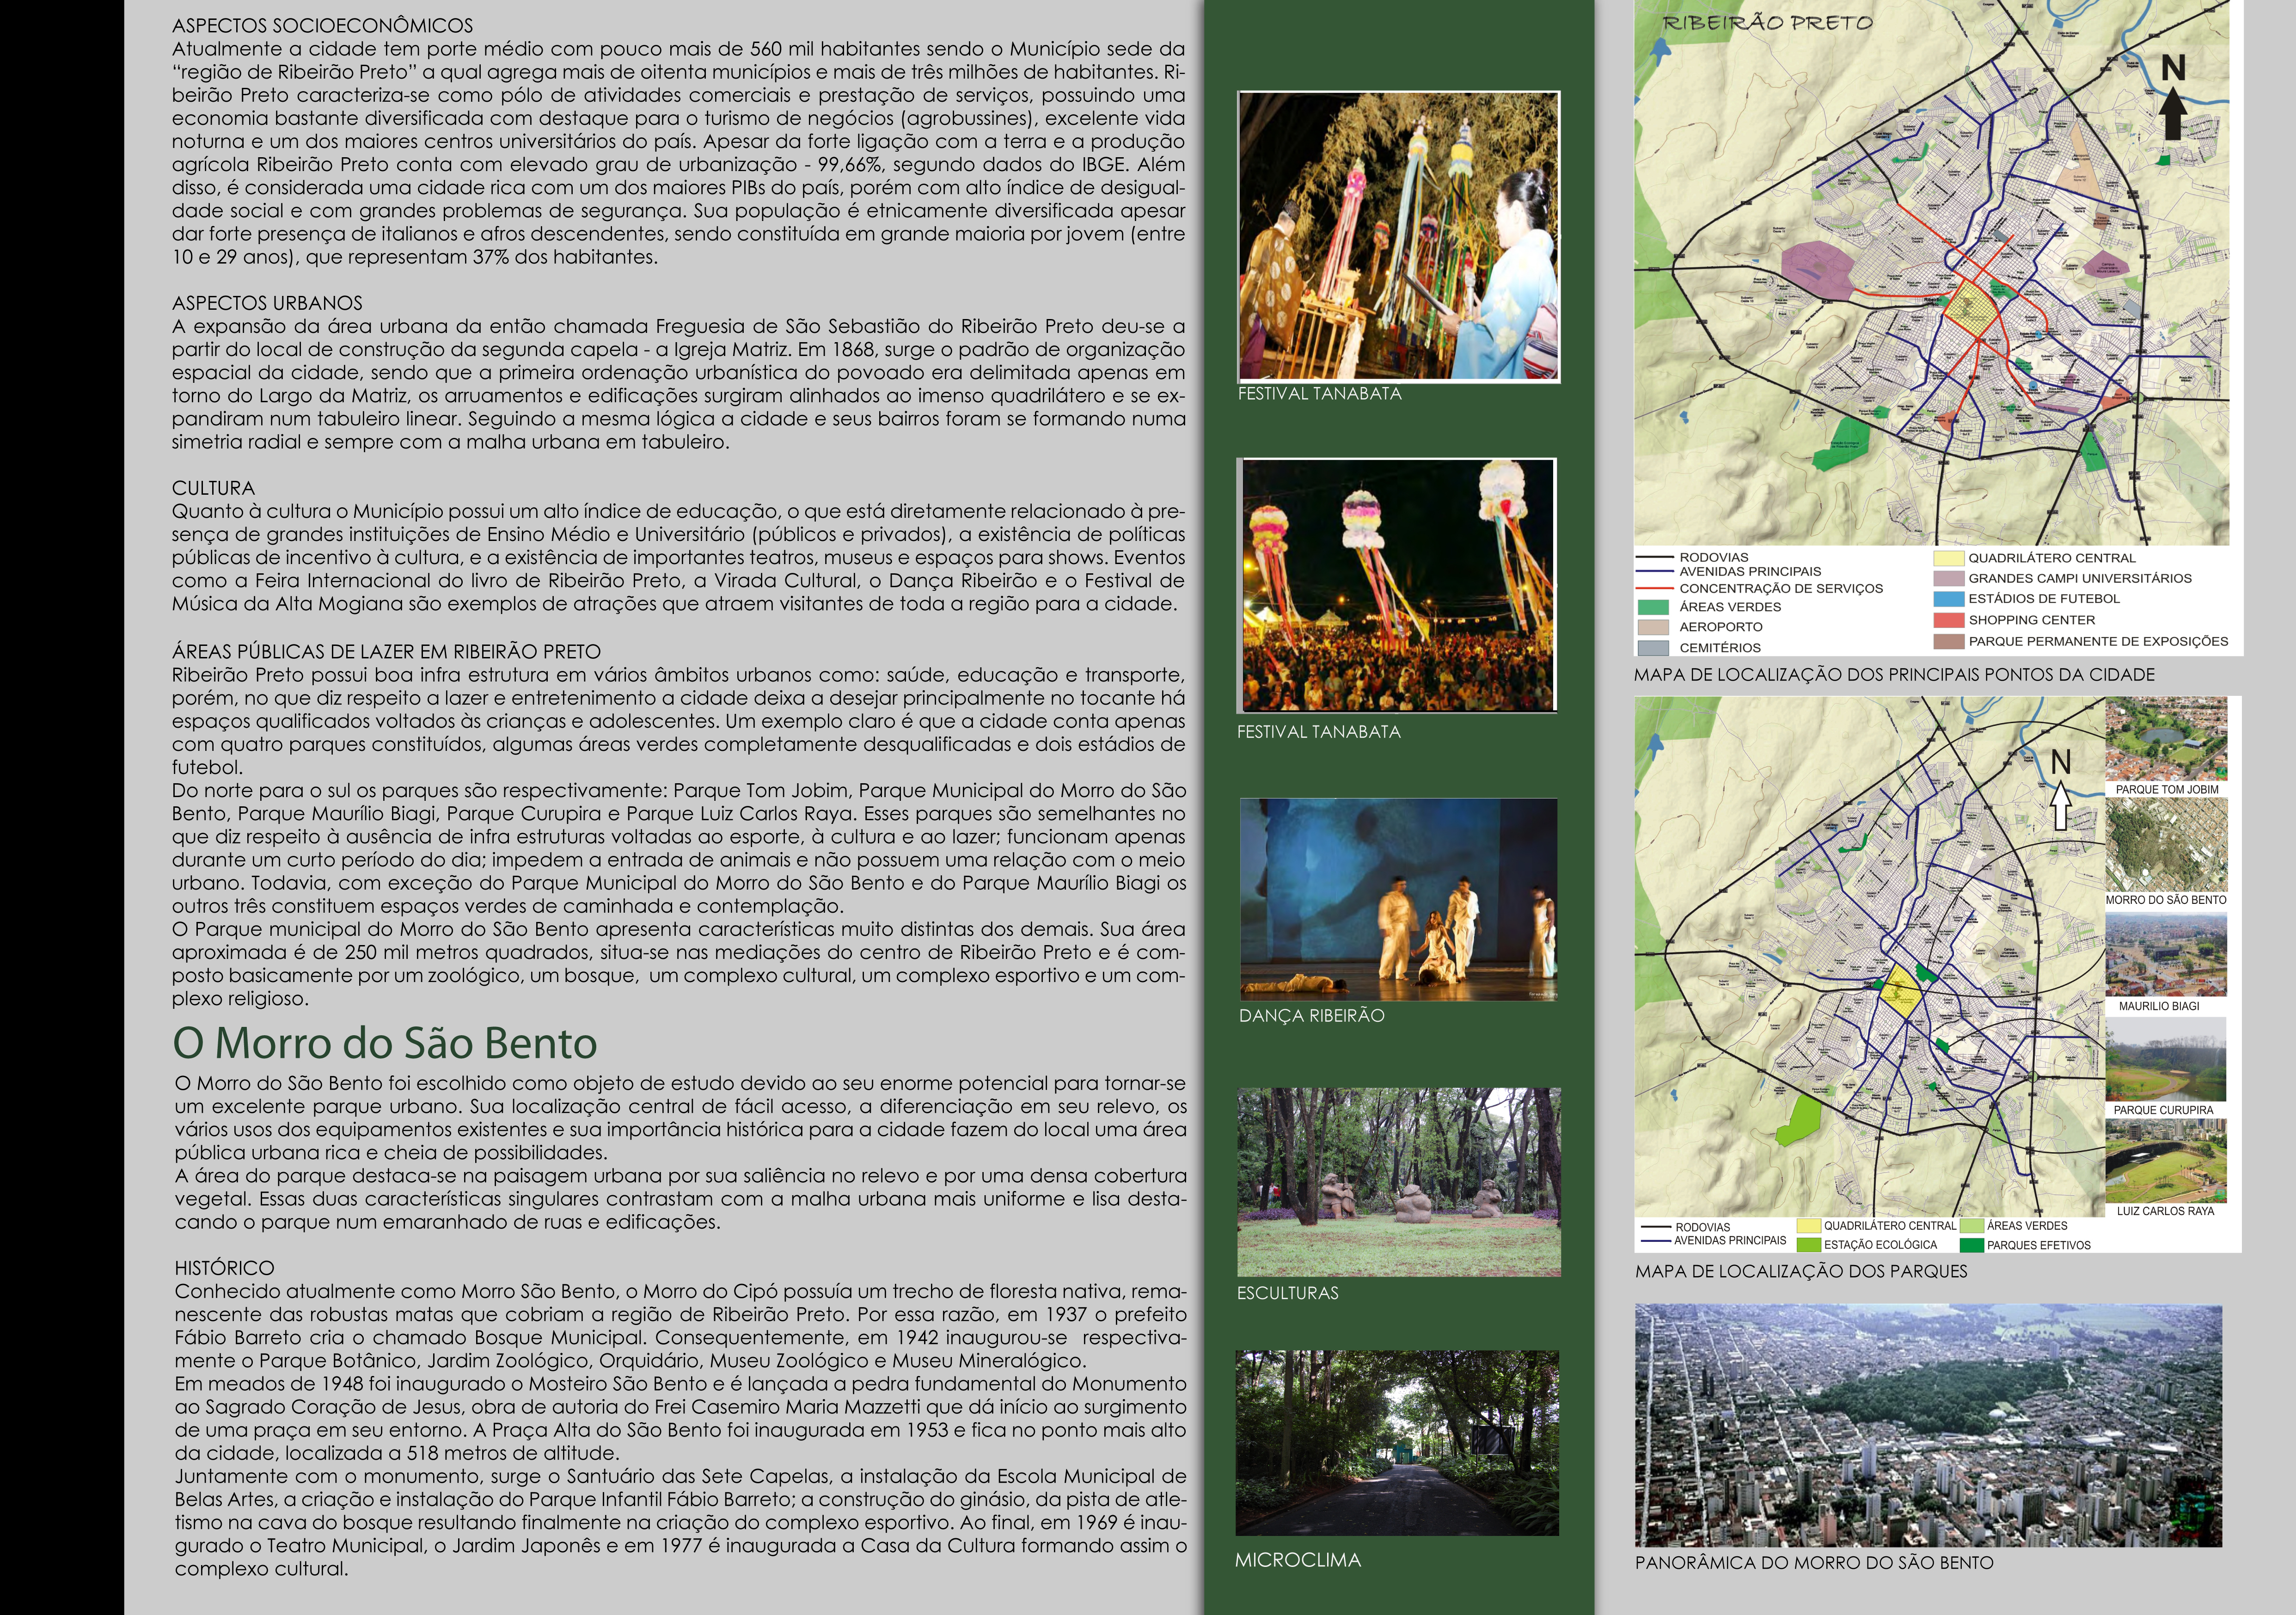2296x1615 pixels.
Task: Click the Mapa de Localização dos Principais Pontos da Cidade caption
Action: pos(1894,675)
